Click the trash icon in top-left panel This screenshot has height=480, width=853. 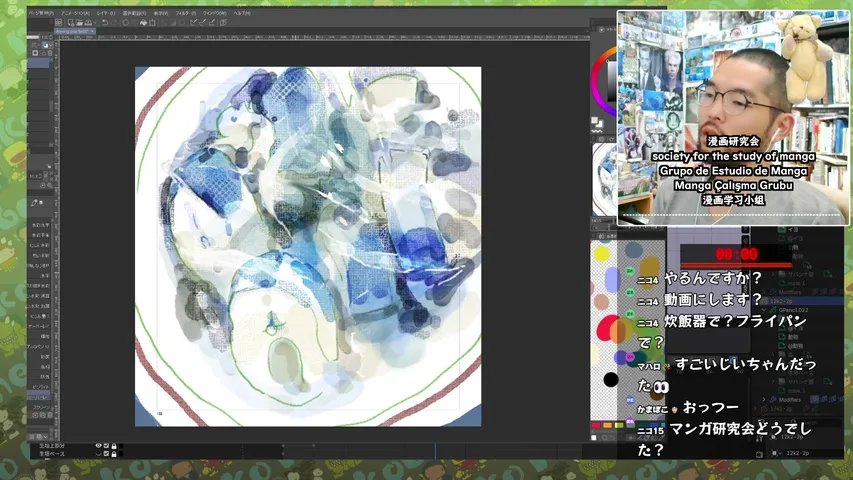click(x=51, y=53)
